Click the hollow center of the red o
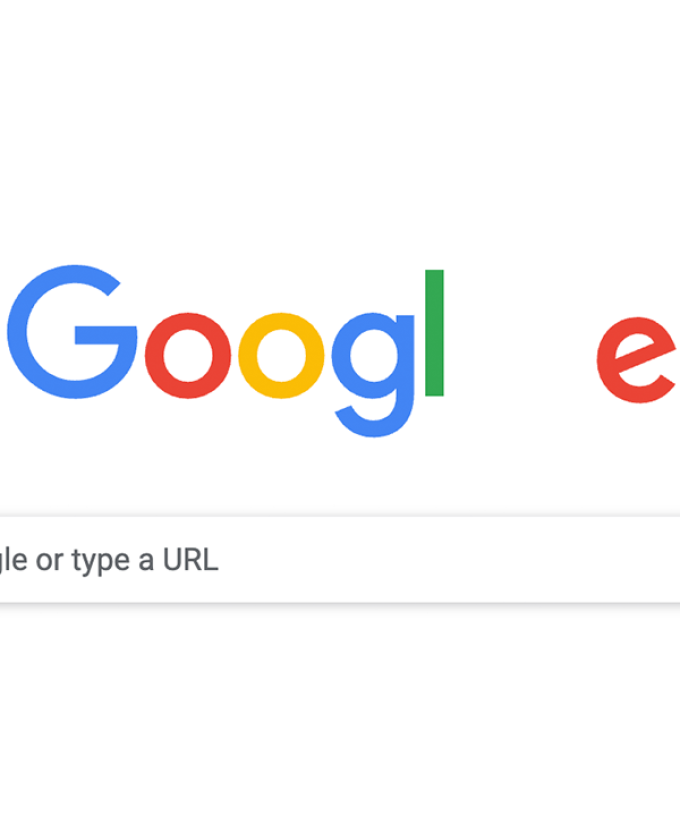Image resolution: width=680 pixels, height=816 pixels. point(188,355)
